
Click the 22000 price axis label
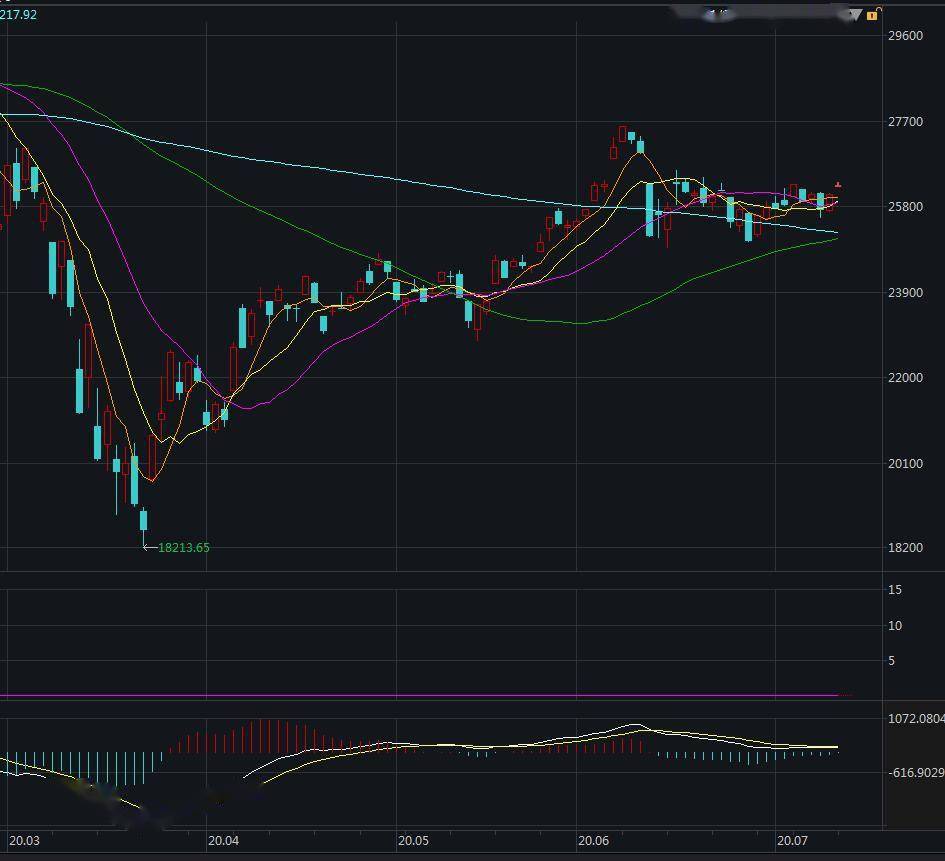coord(905,378)
